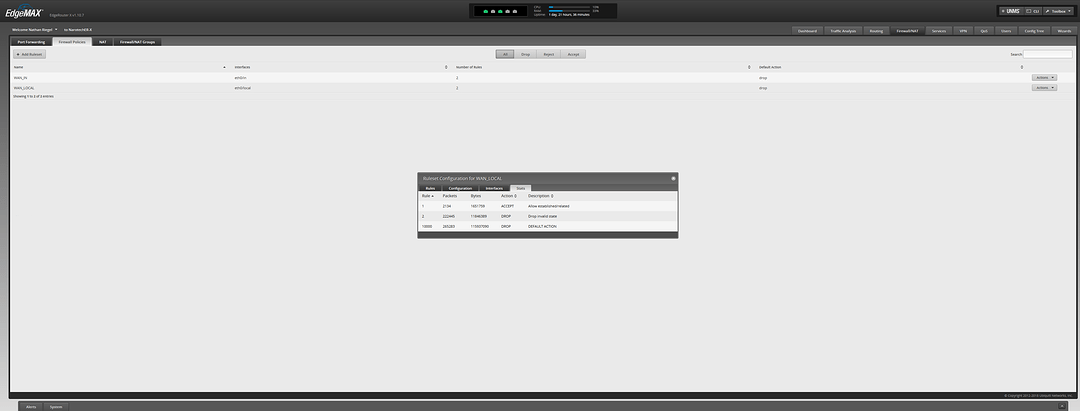Go to Dashboard tab
This screenshot has height=411, width=1080.
pos(807,31)
